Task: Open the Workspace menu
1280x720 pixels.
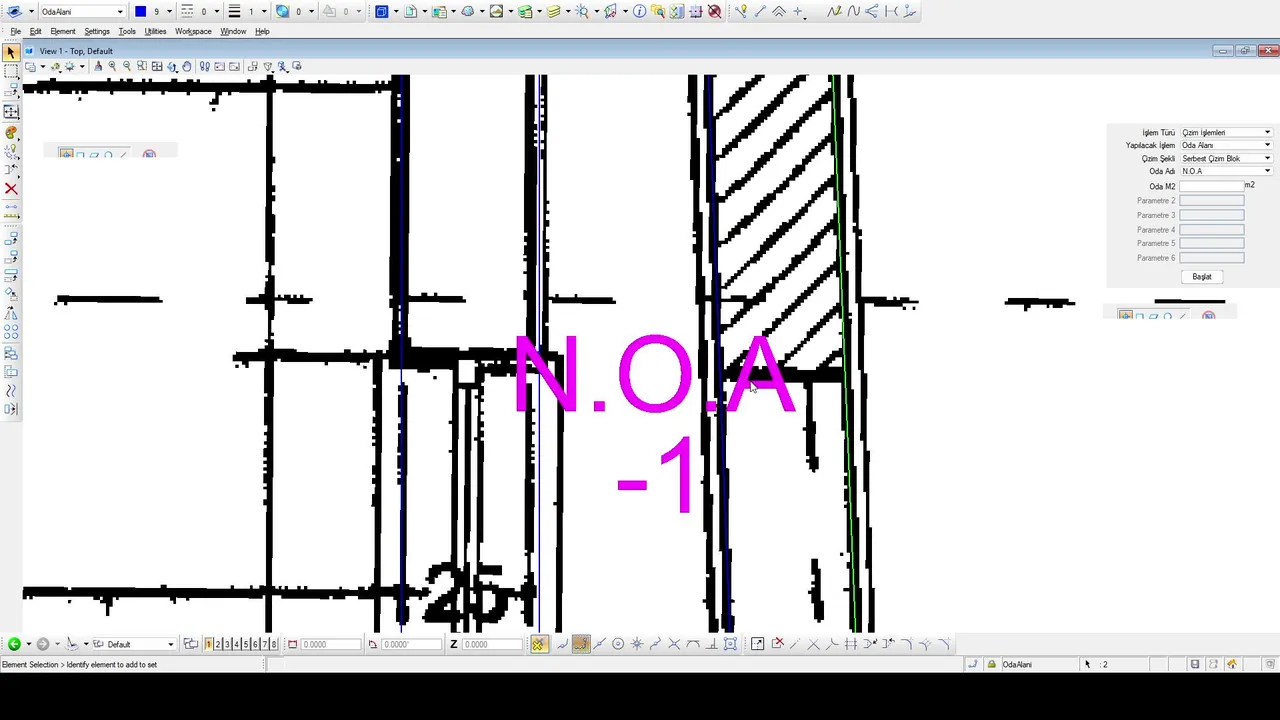Action: click(x=193, y=31)
